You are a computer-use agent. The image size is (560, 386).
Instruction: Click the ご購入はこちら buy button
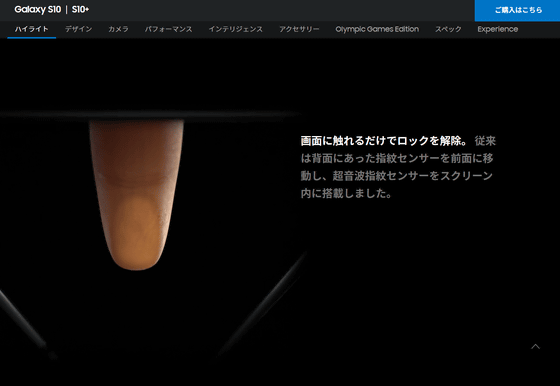coord(518,10)
